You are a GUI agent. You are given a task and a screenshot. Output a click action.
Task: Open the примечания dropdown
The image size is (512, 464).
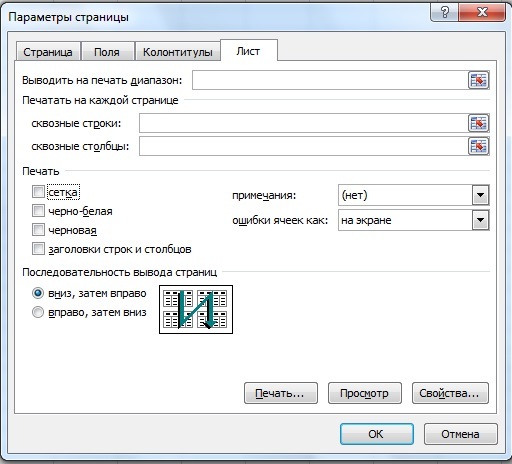tap(480, 195)
